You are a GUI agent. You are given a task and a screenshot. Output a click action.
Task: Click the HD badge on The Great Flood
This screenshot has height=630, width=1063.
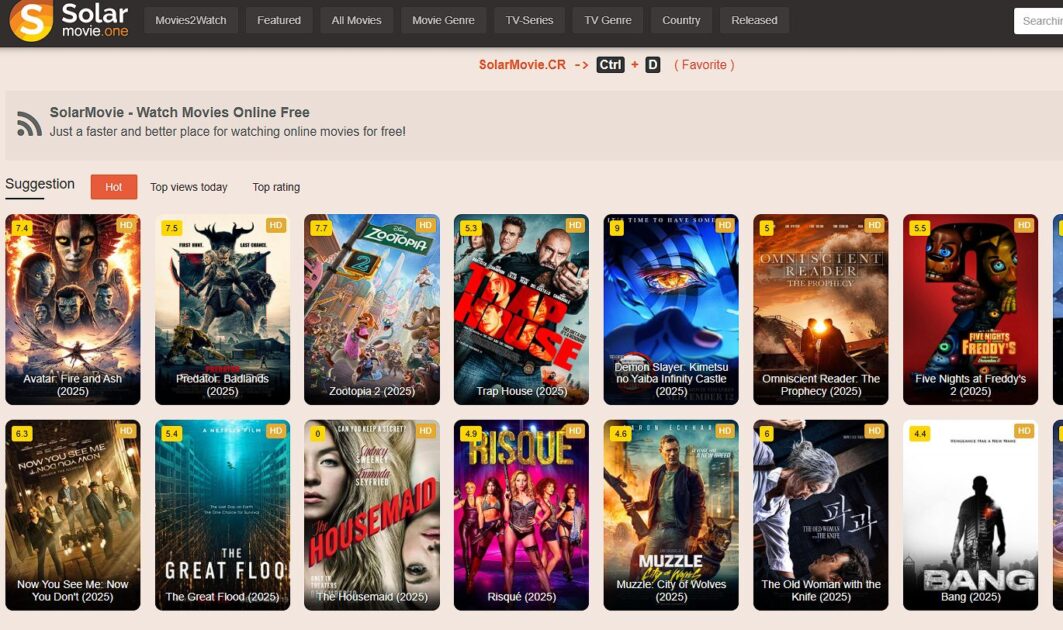tap(275, 431)
